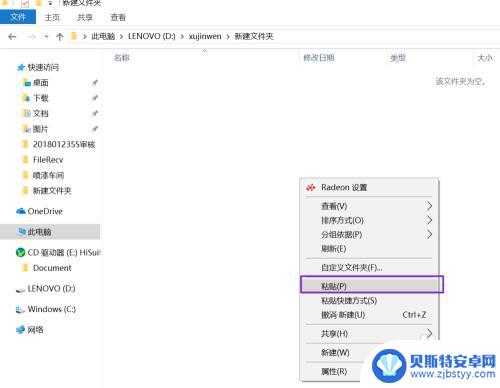Image resolution: width=500 pixels, height=388 pixels.
Task: Choose 粘贴快捷方式(S) in context menu
Action: tap(369, 301)
